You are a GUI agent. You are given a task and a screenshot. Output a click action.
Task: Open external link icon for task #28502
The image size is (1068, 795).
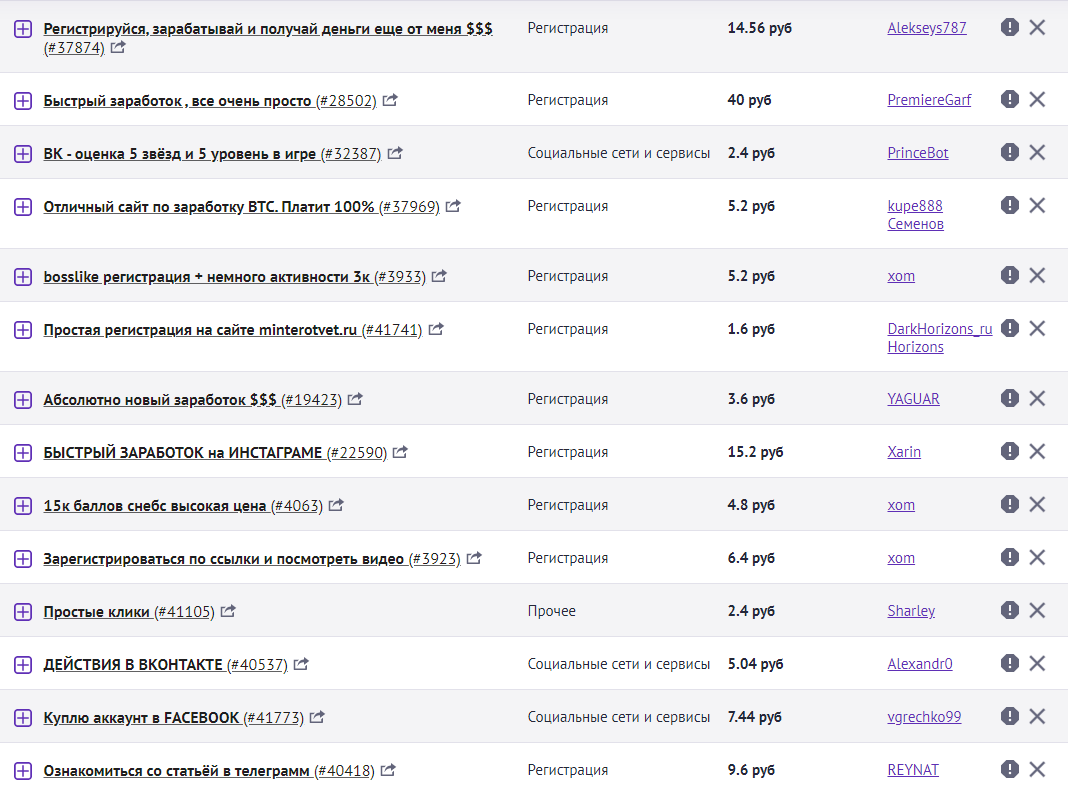(x=390, y=100)
